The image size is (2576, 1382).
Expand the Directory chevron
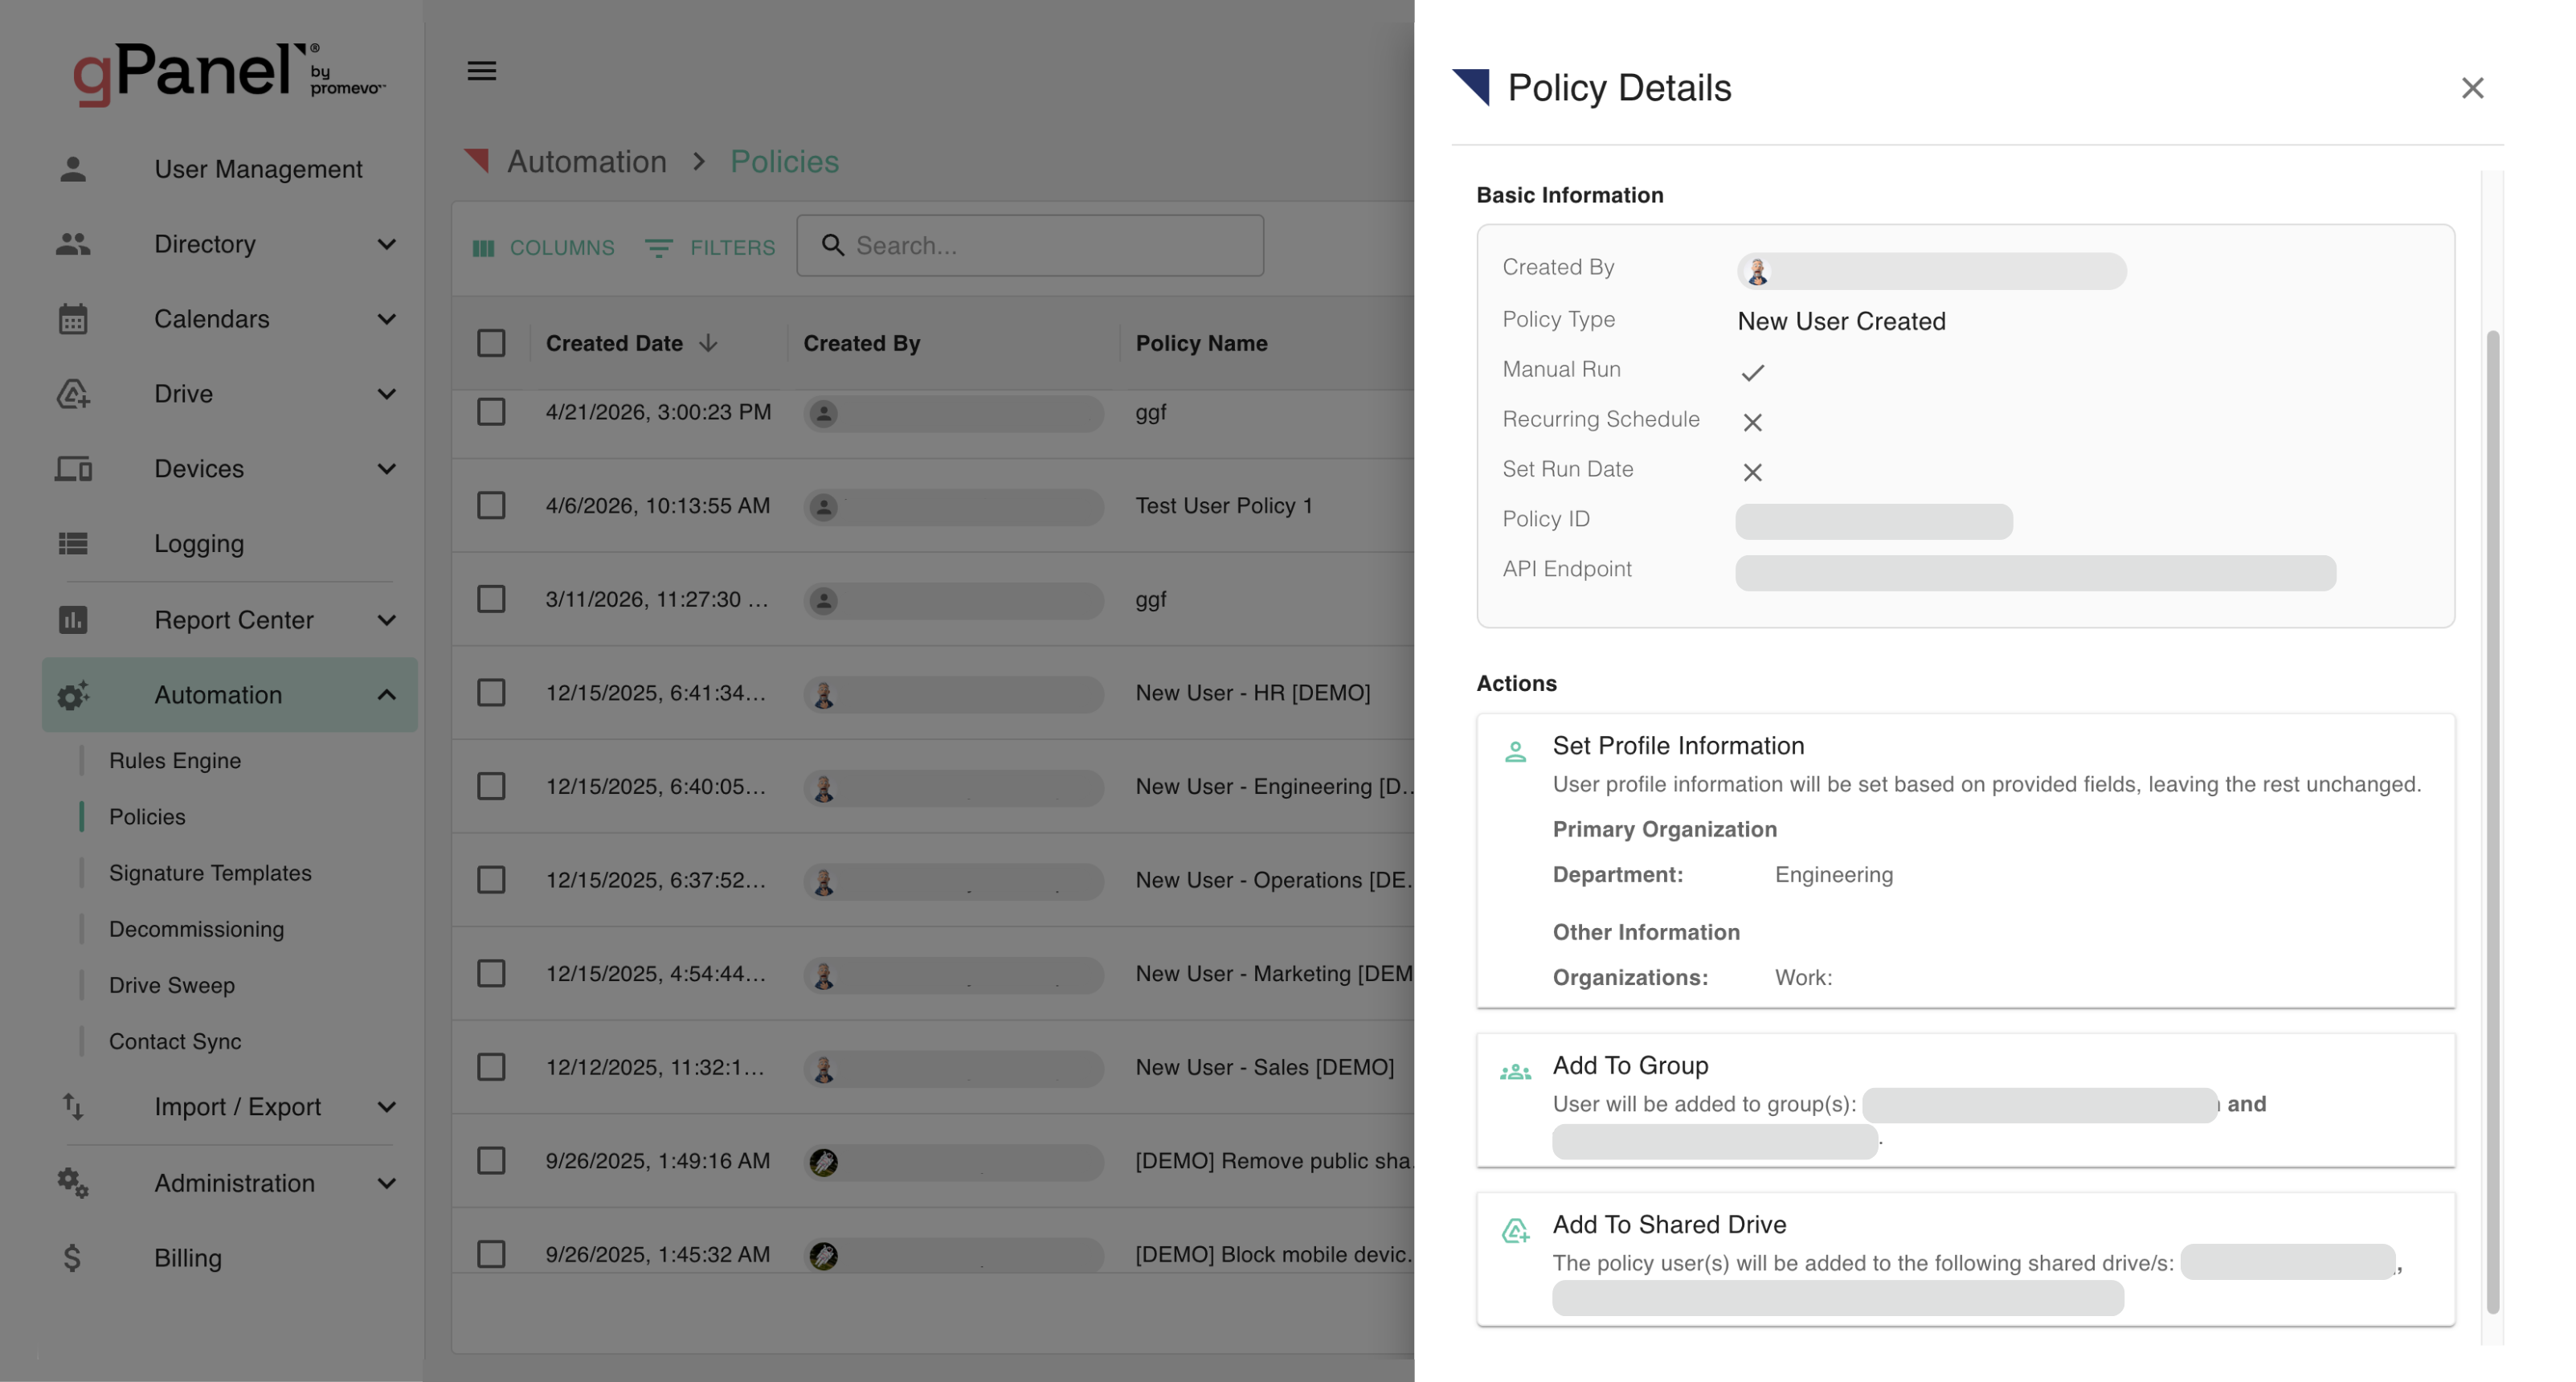click(x=386, y=244)
